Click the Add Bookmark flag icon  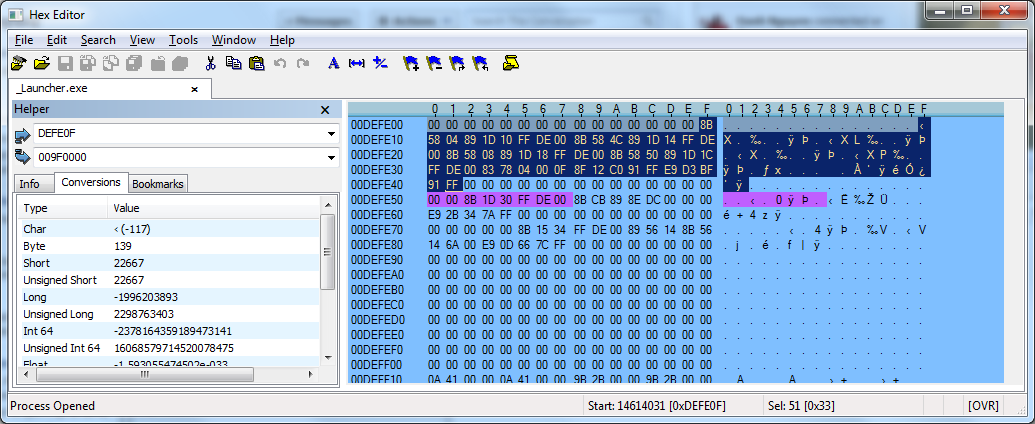click(410, 64)
